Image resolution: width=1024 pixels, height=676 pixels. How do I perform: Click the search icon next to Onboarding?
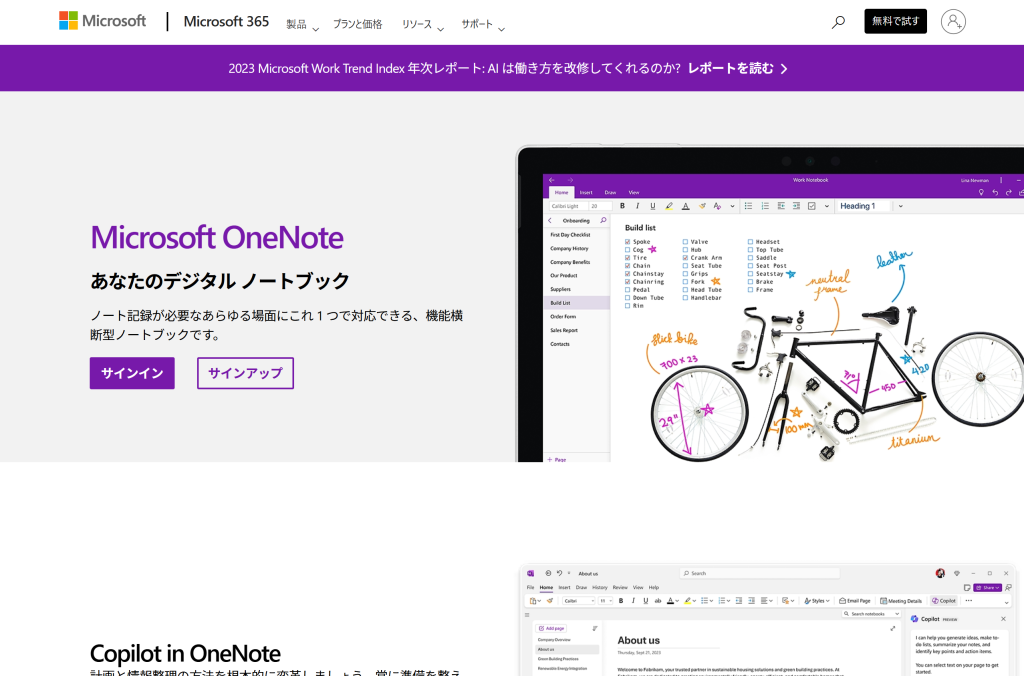pos(603,220)
